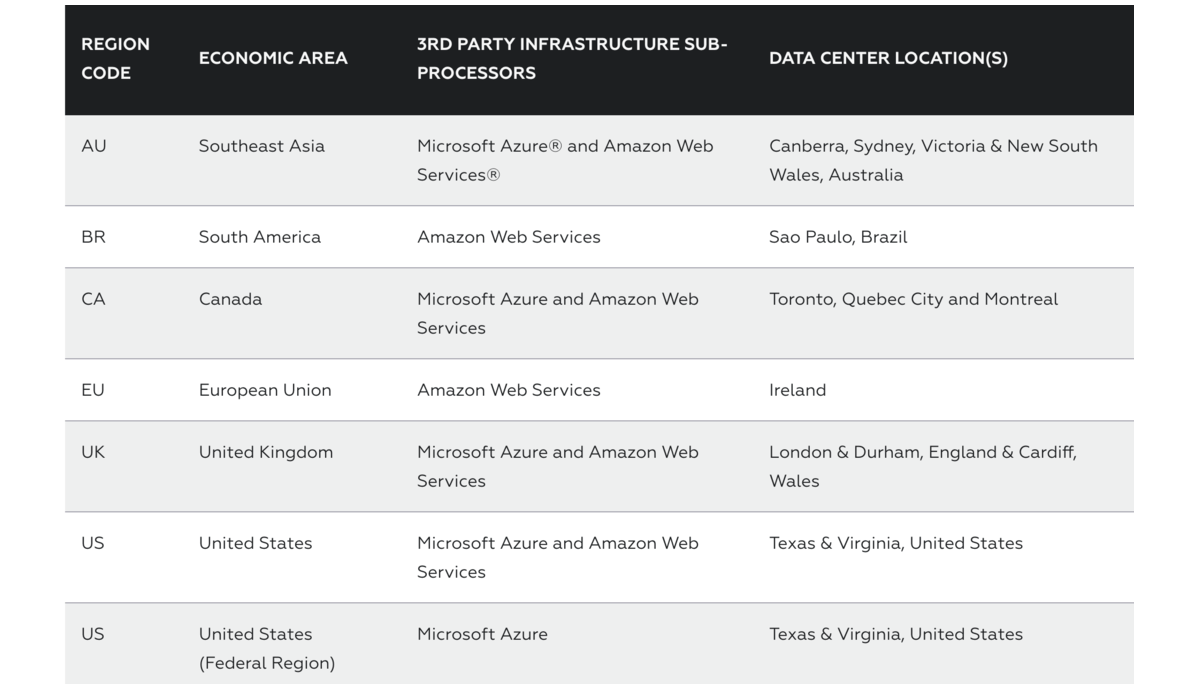Select the UK region code cell

(93, 452)
